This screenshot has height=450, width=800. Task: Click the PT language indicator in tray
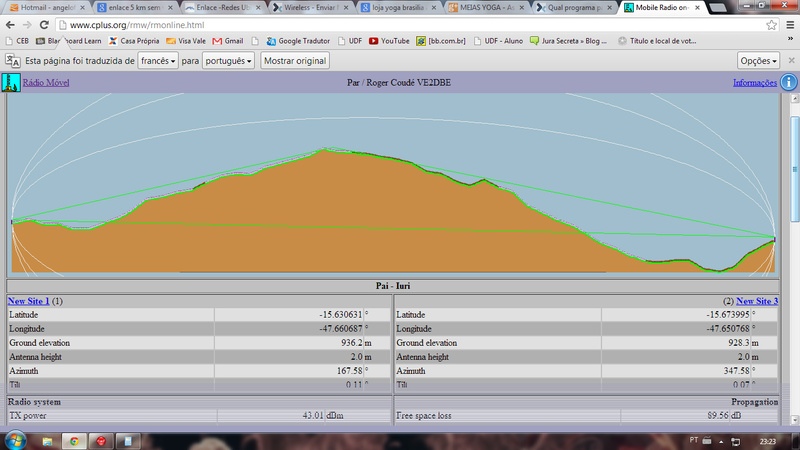[x=693, y=440]
